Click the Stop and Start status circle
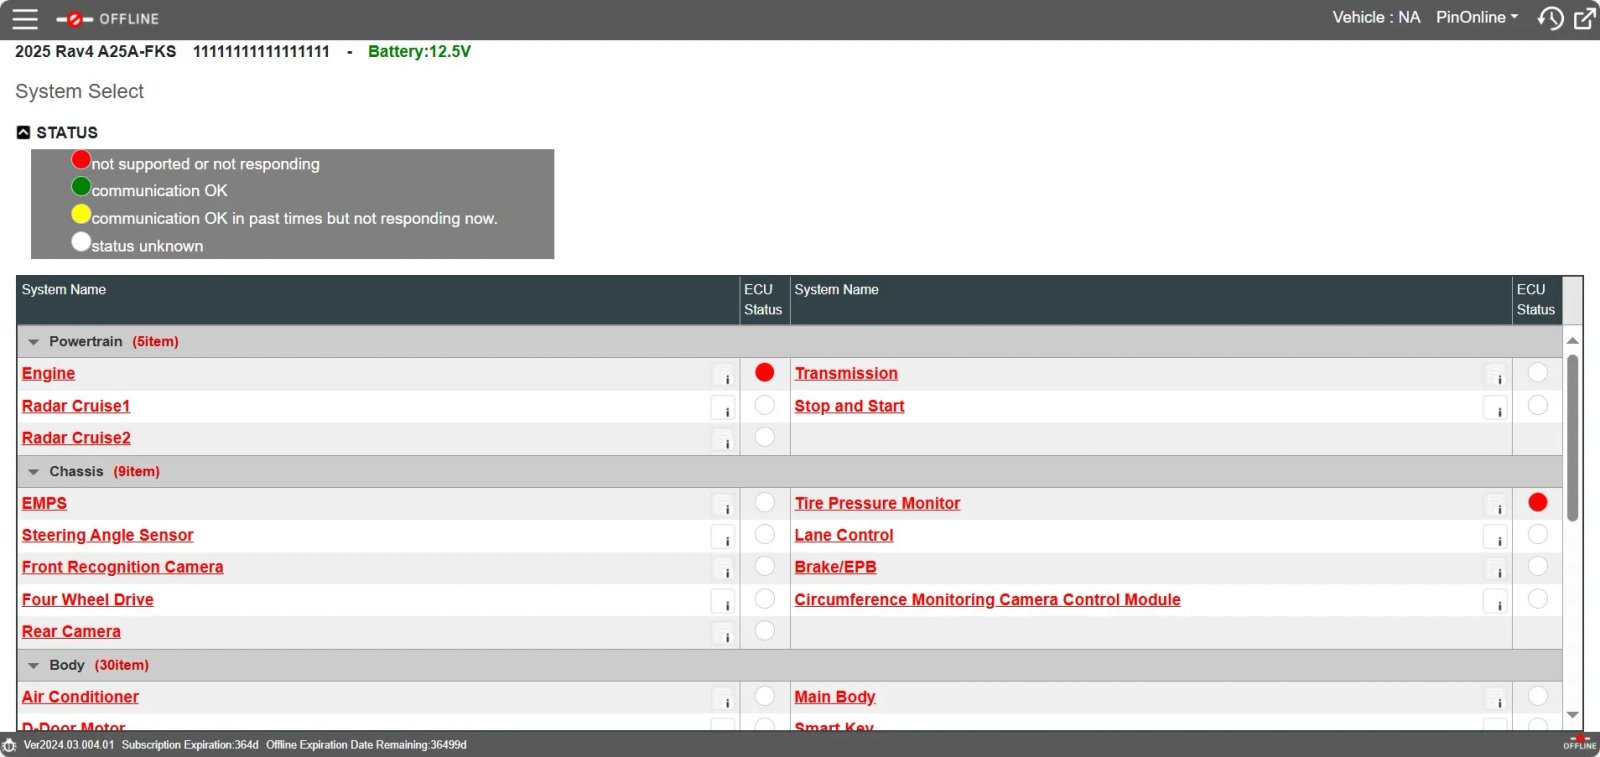The image size is (1600, 757). coord(1538,406)
